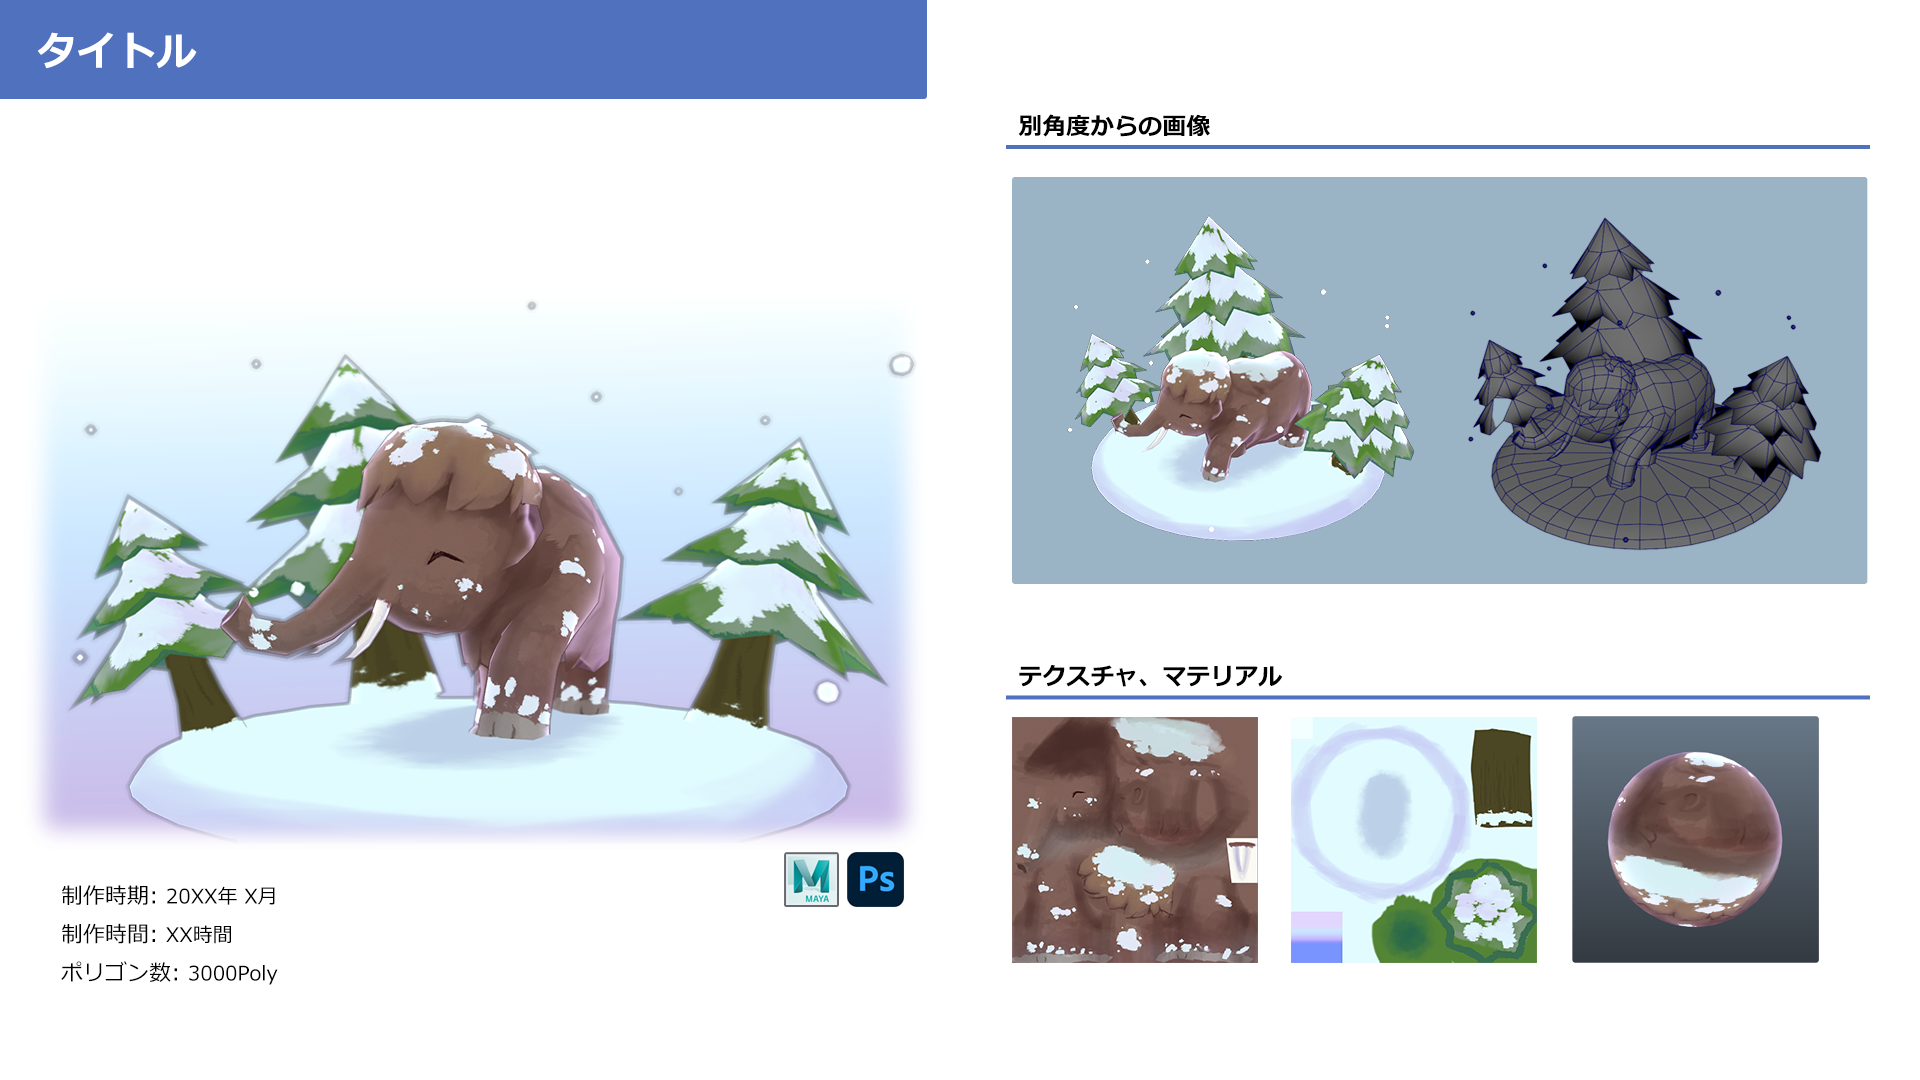
Task: Select the material sphere preview
Action: point(1695,840)
